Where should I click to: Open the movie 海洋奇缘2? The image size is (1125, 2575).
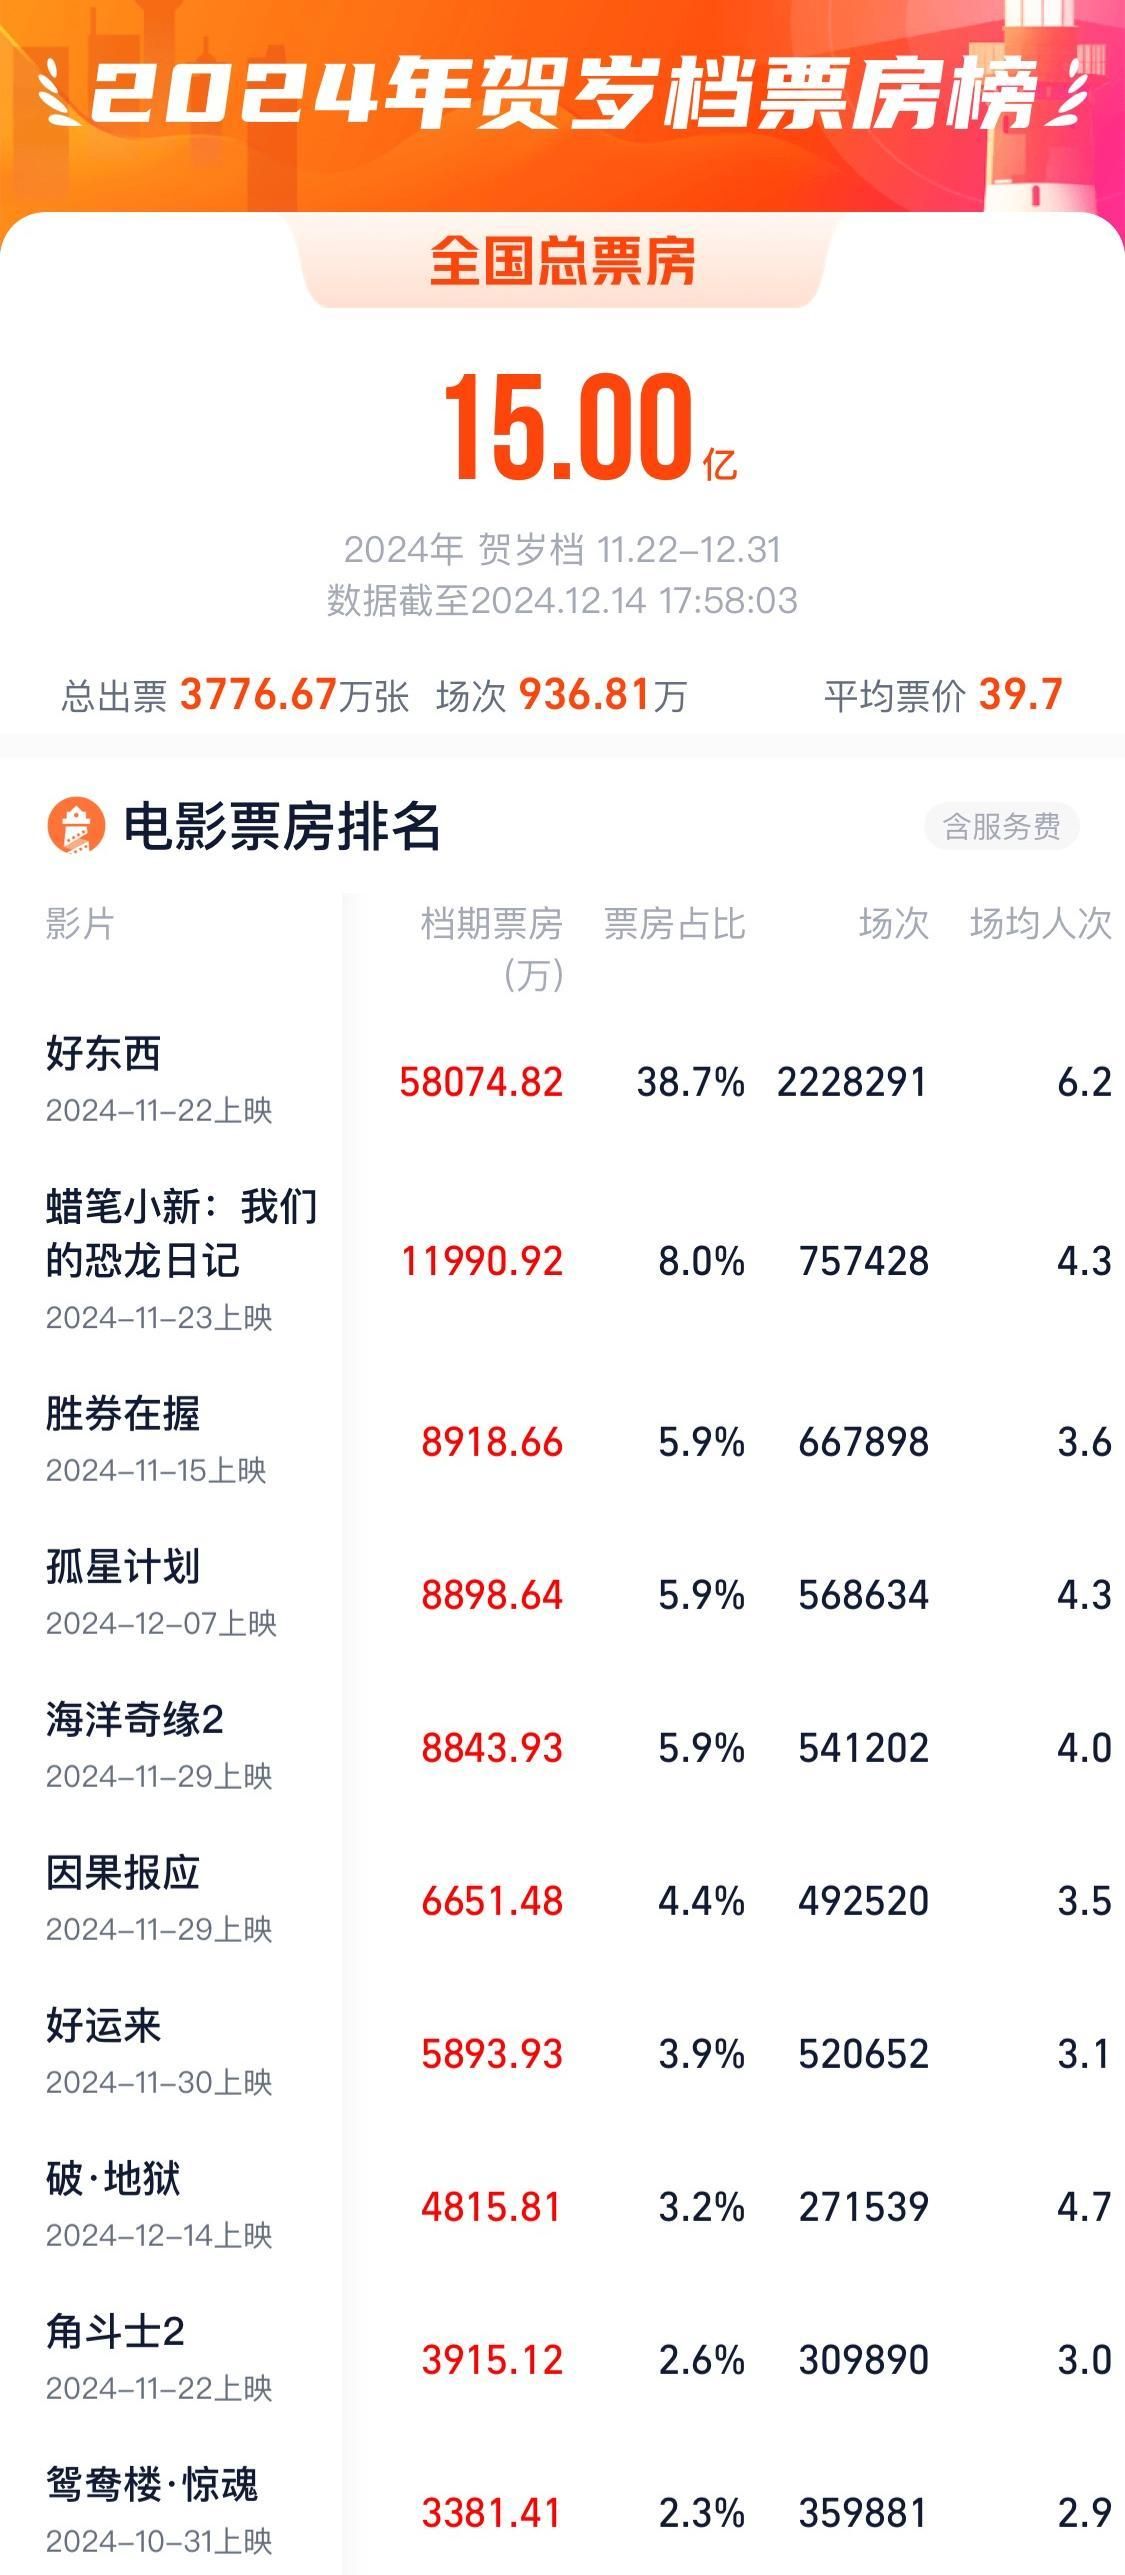click(135, 1720)
